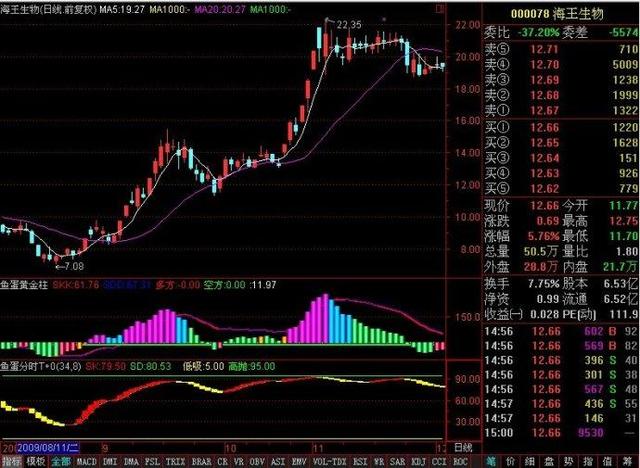Switch to the 指标 indicator tab

12,461
